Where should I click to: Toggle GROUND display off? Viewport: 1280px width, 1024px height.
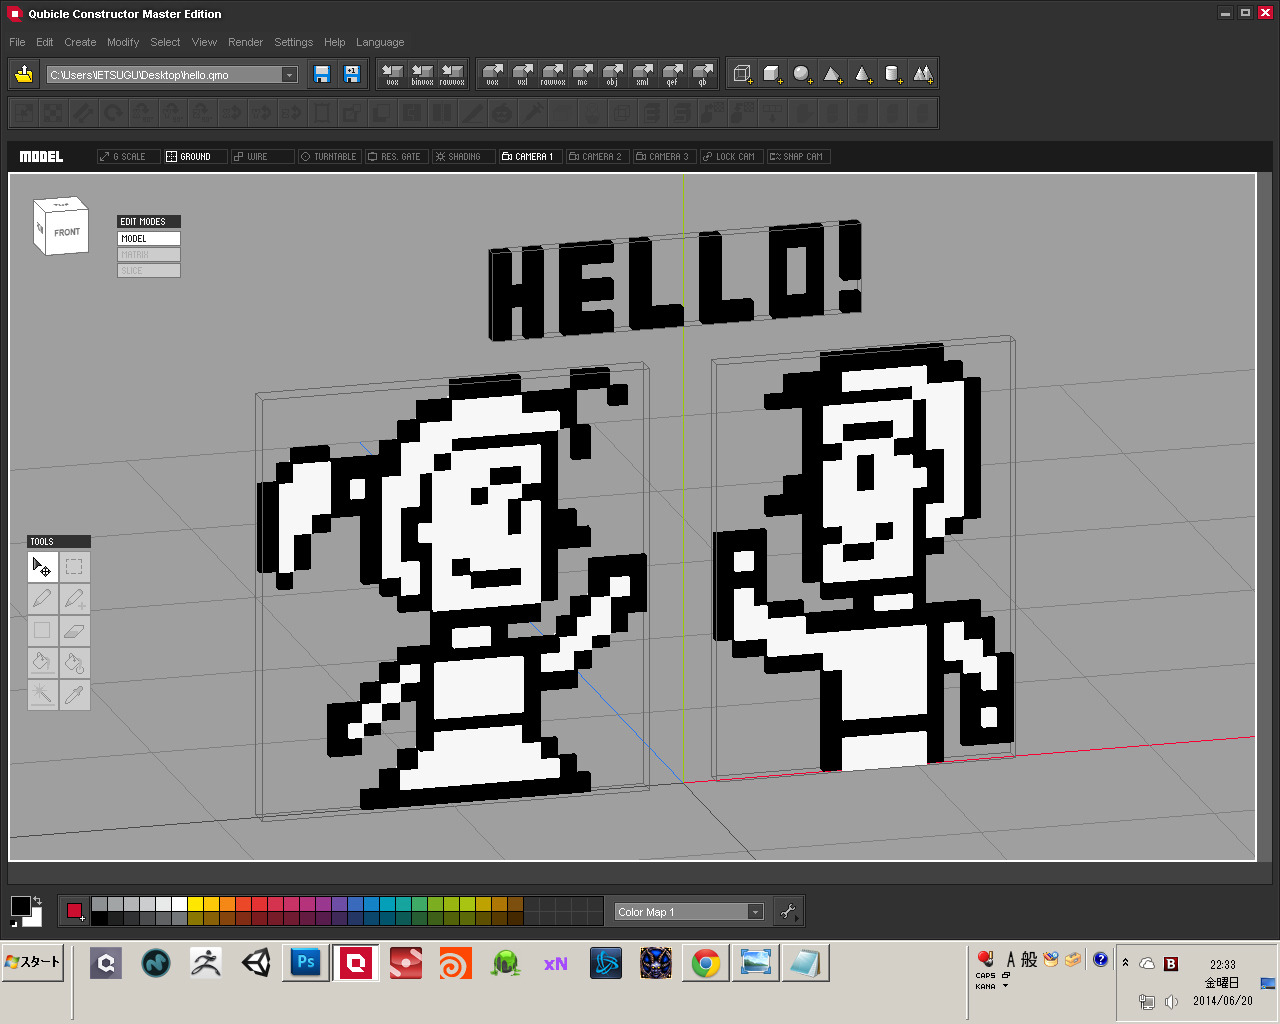tap(195, 157)
